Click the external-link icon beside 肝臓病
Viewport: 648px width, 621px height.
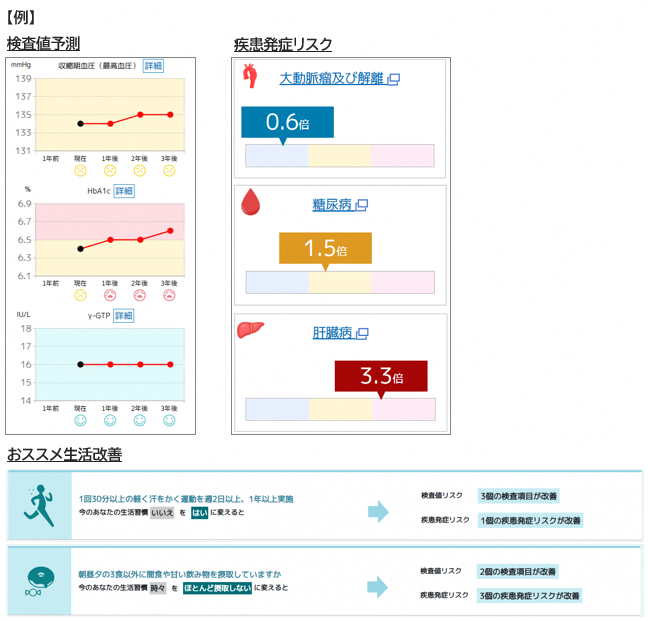(x=362, y=333)
